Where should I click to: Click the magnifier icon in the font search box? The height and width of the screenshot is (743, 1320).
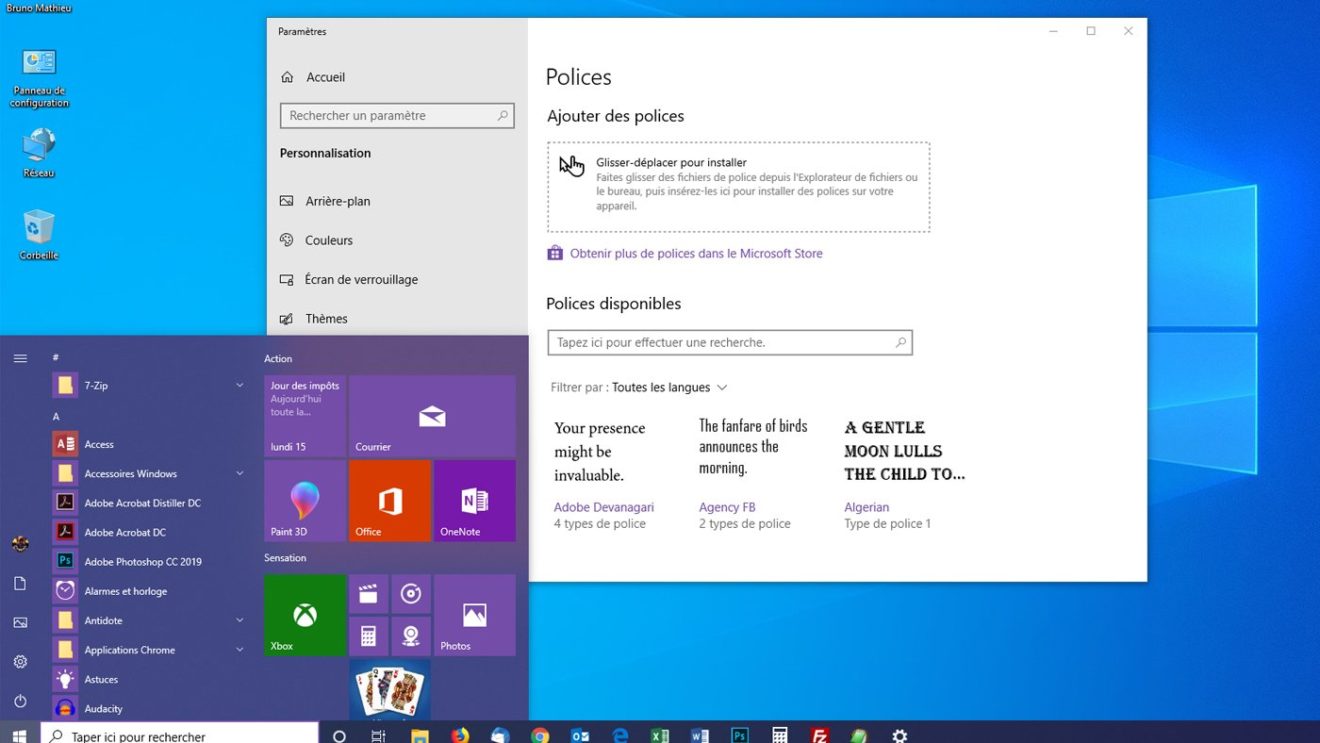tap(900, 342)
